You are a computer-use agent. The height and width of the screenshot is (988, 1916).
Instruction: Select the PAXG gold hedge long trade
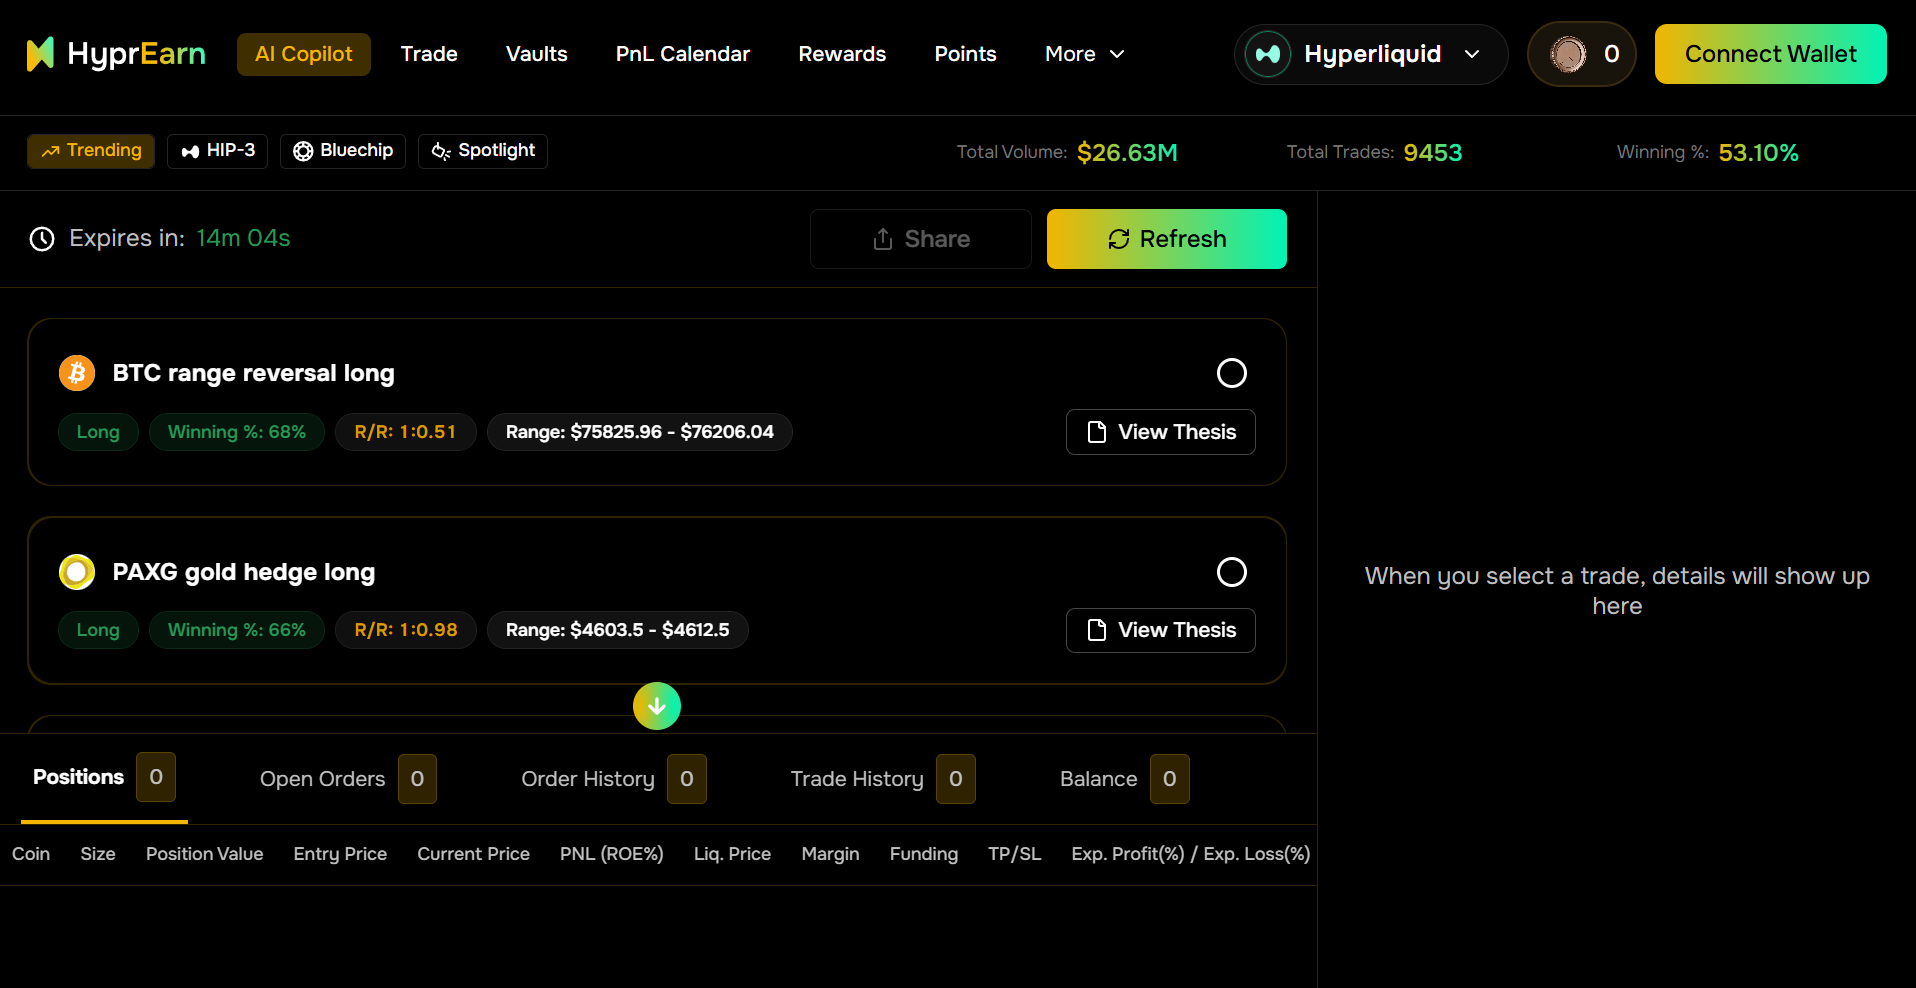[x=1232, y=572]
